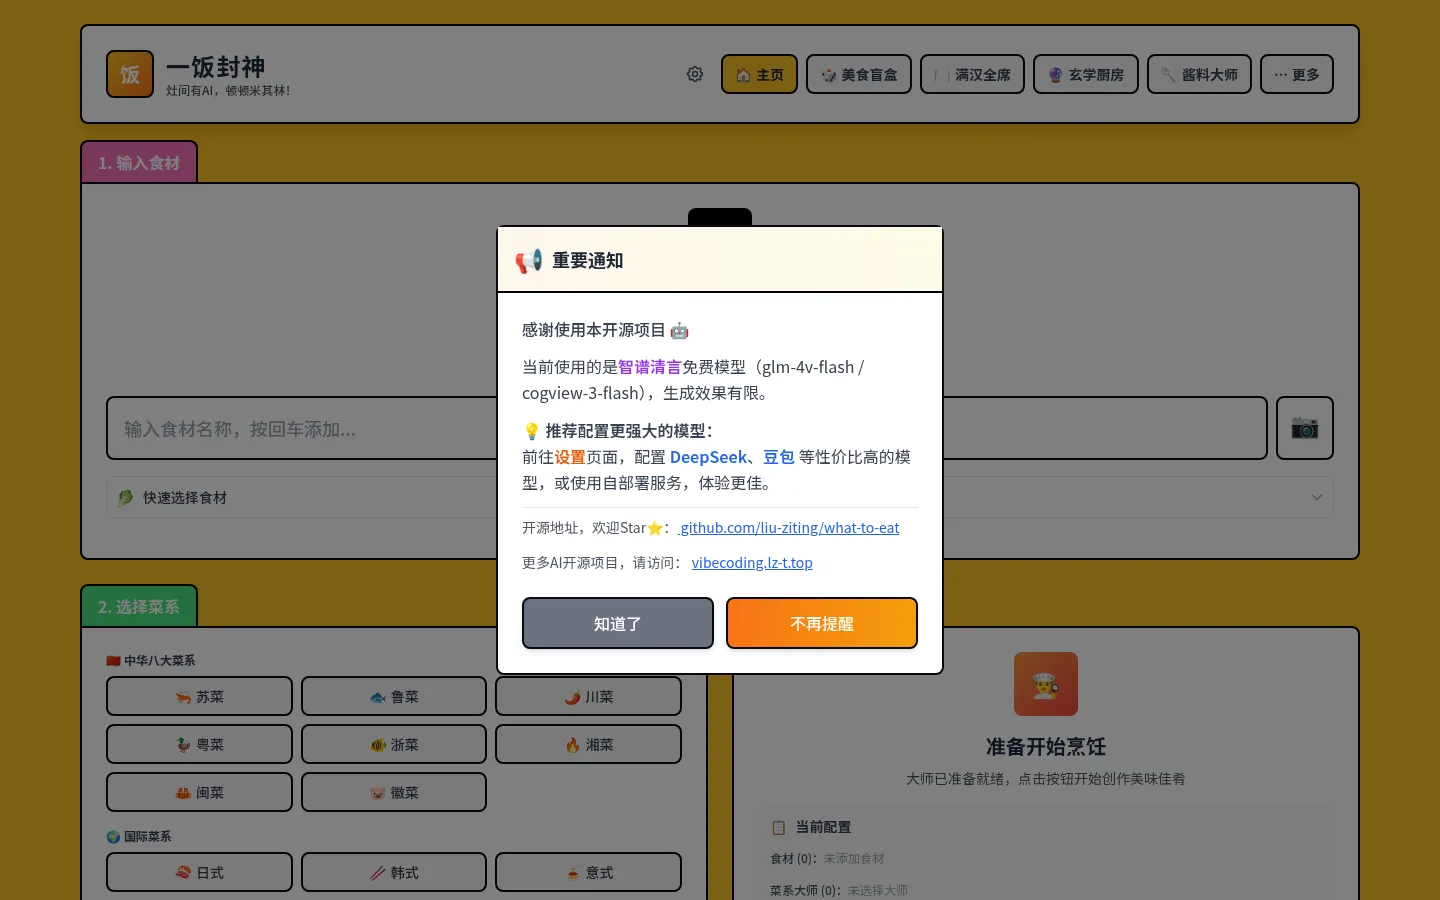Open the github.com/liu-ziting/what-to-eat link
The width and height of the screenshot is (1440, 900).
[789, 528]
